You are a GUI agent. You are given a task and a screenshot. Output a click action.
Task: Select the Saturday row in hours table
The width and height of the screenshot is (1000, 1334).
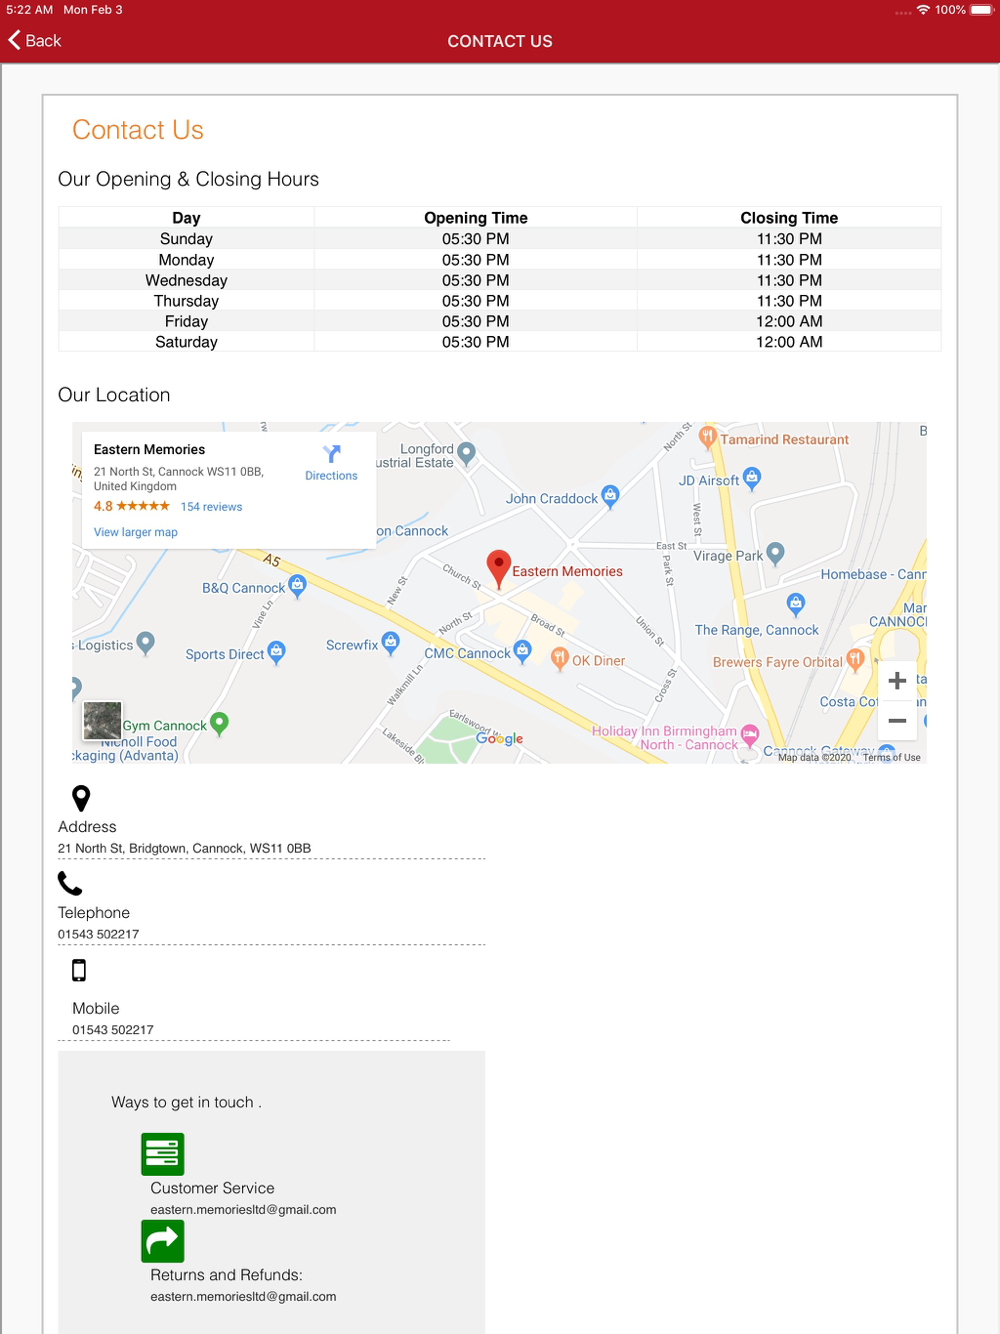pyautogui.click(x=500, y=342)
